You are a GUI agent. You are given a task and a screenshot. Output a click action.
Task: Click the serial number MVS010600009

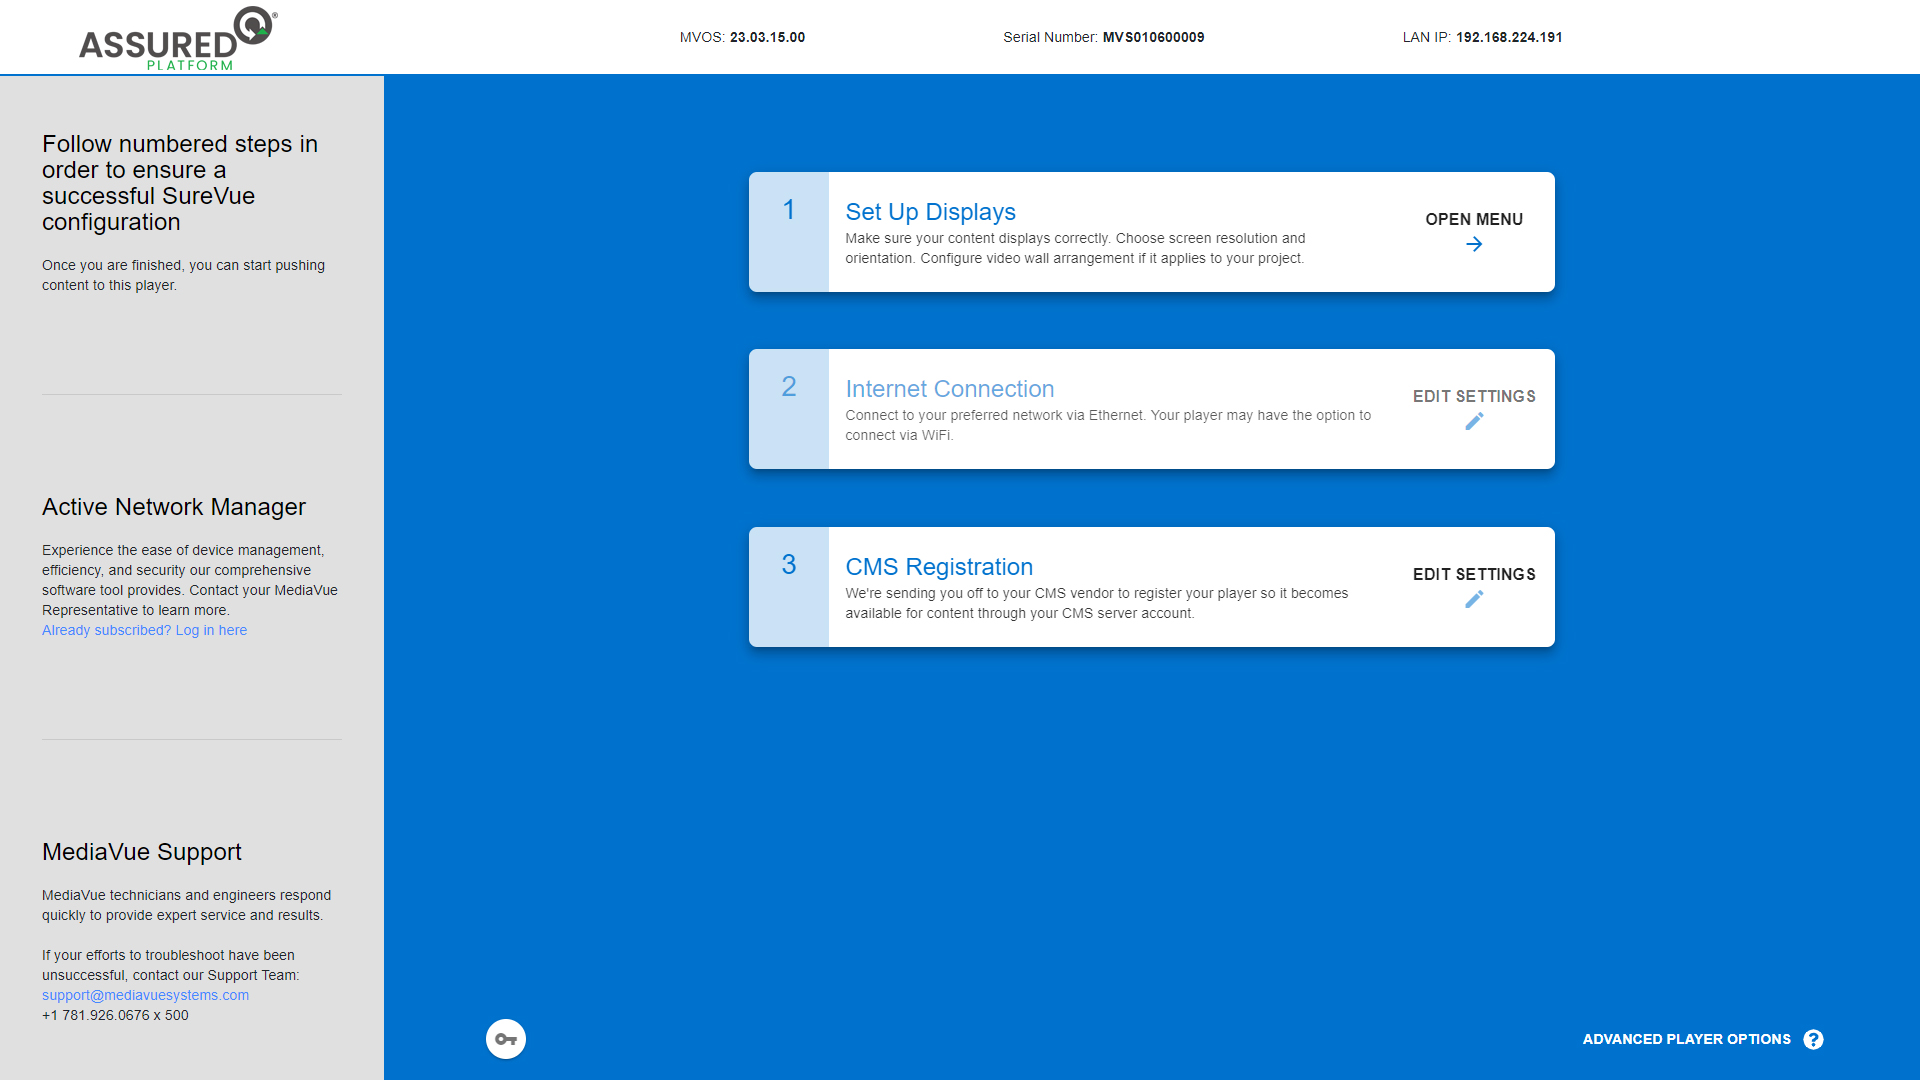1153,37
